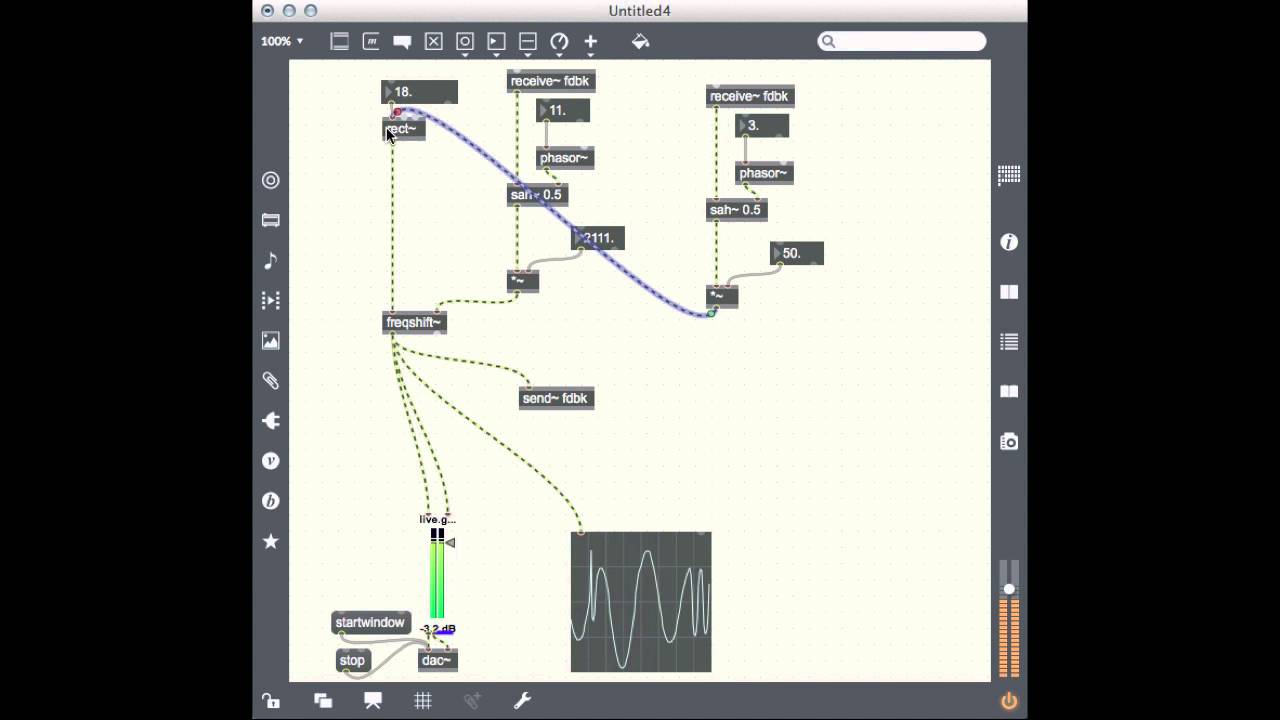Viewport: 1280px width, 720px height.
Task: Open the slider toolbar menu
Action: (528, 41)
